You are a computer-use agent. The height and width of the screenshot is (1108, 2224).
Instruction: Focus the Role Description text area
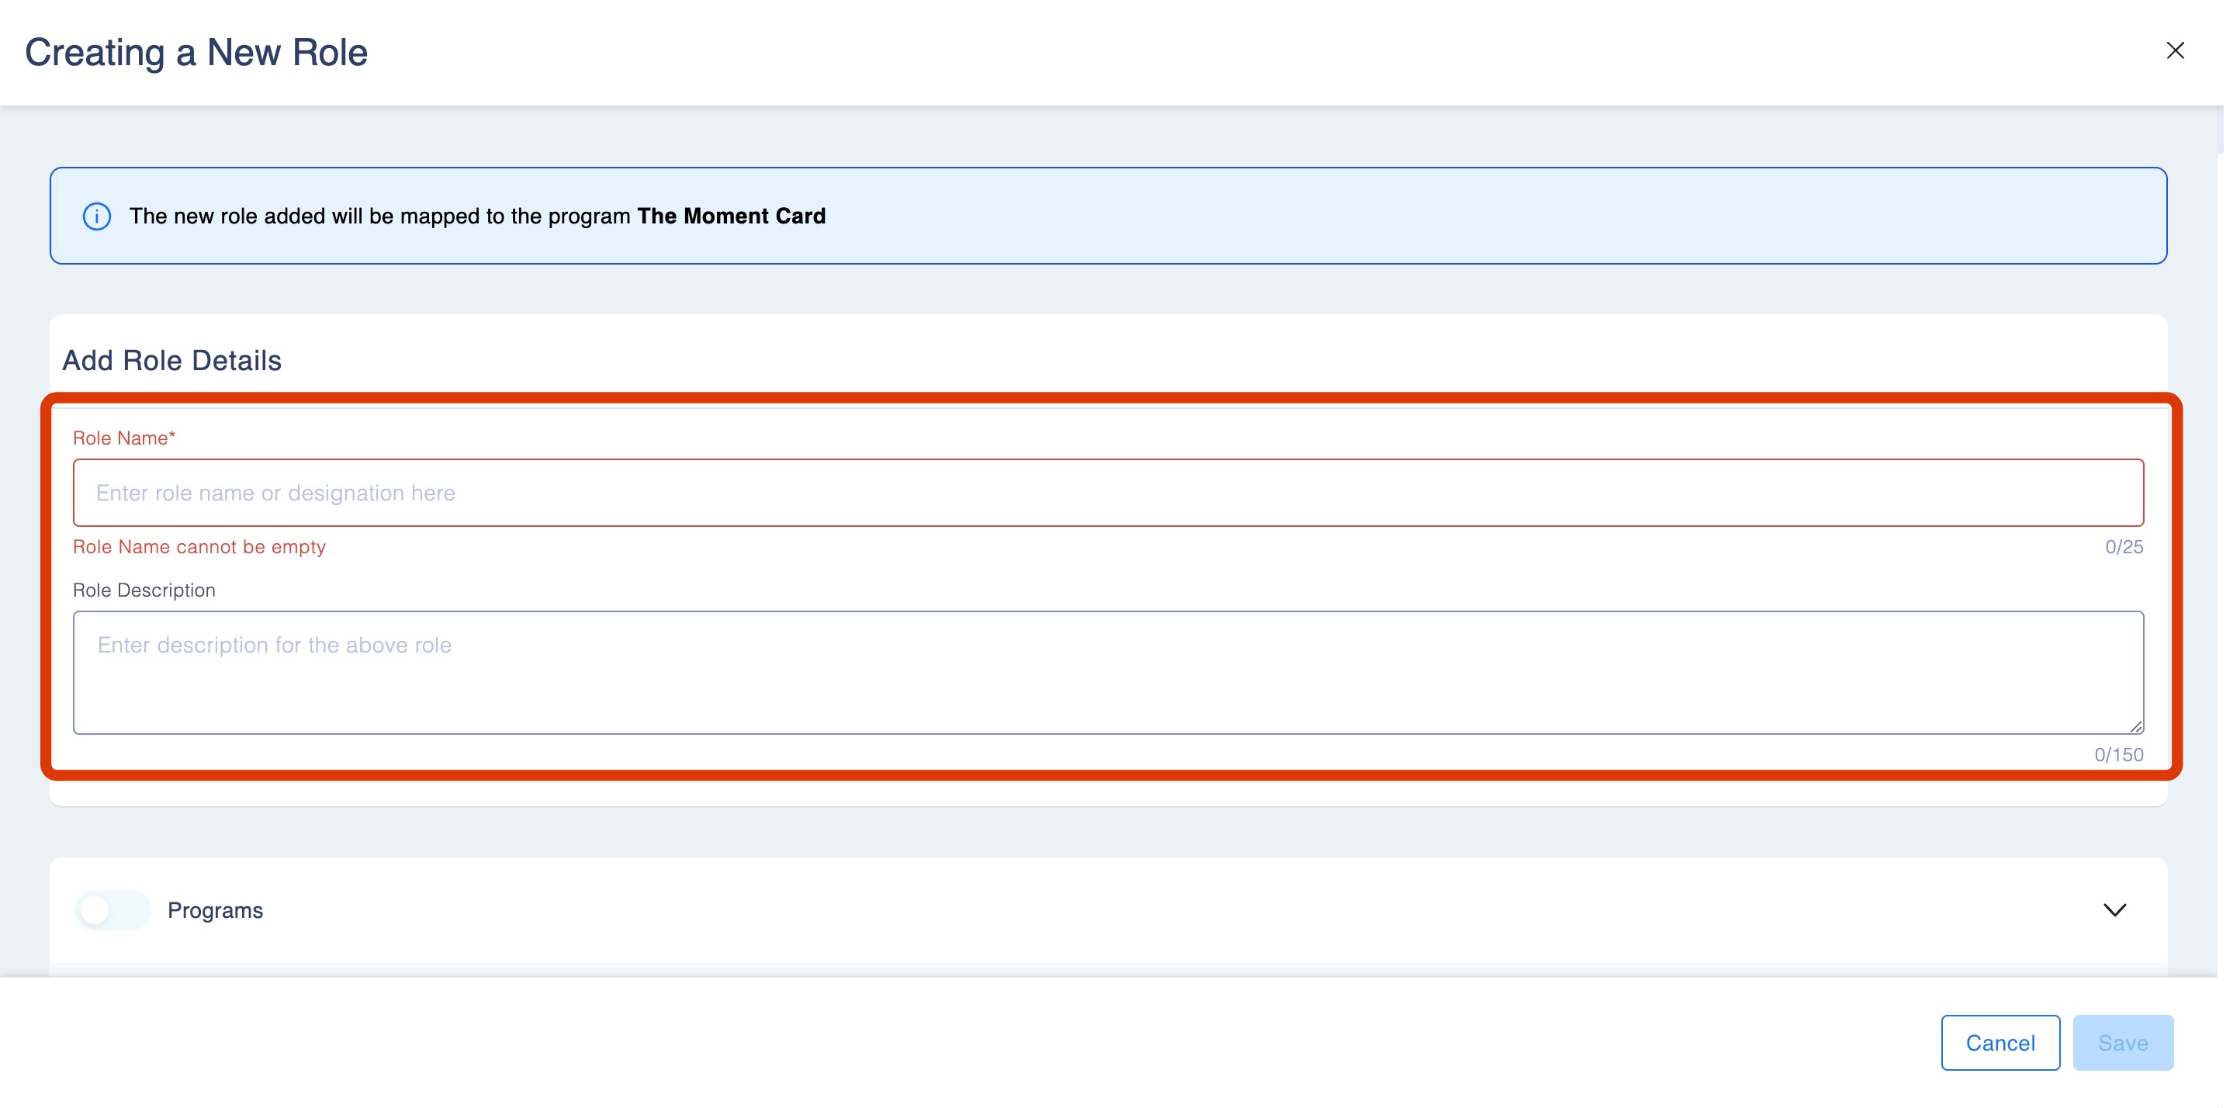pos(1107,672)
